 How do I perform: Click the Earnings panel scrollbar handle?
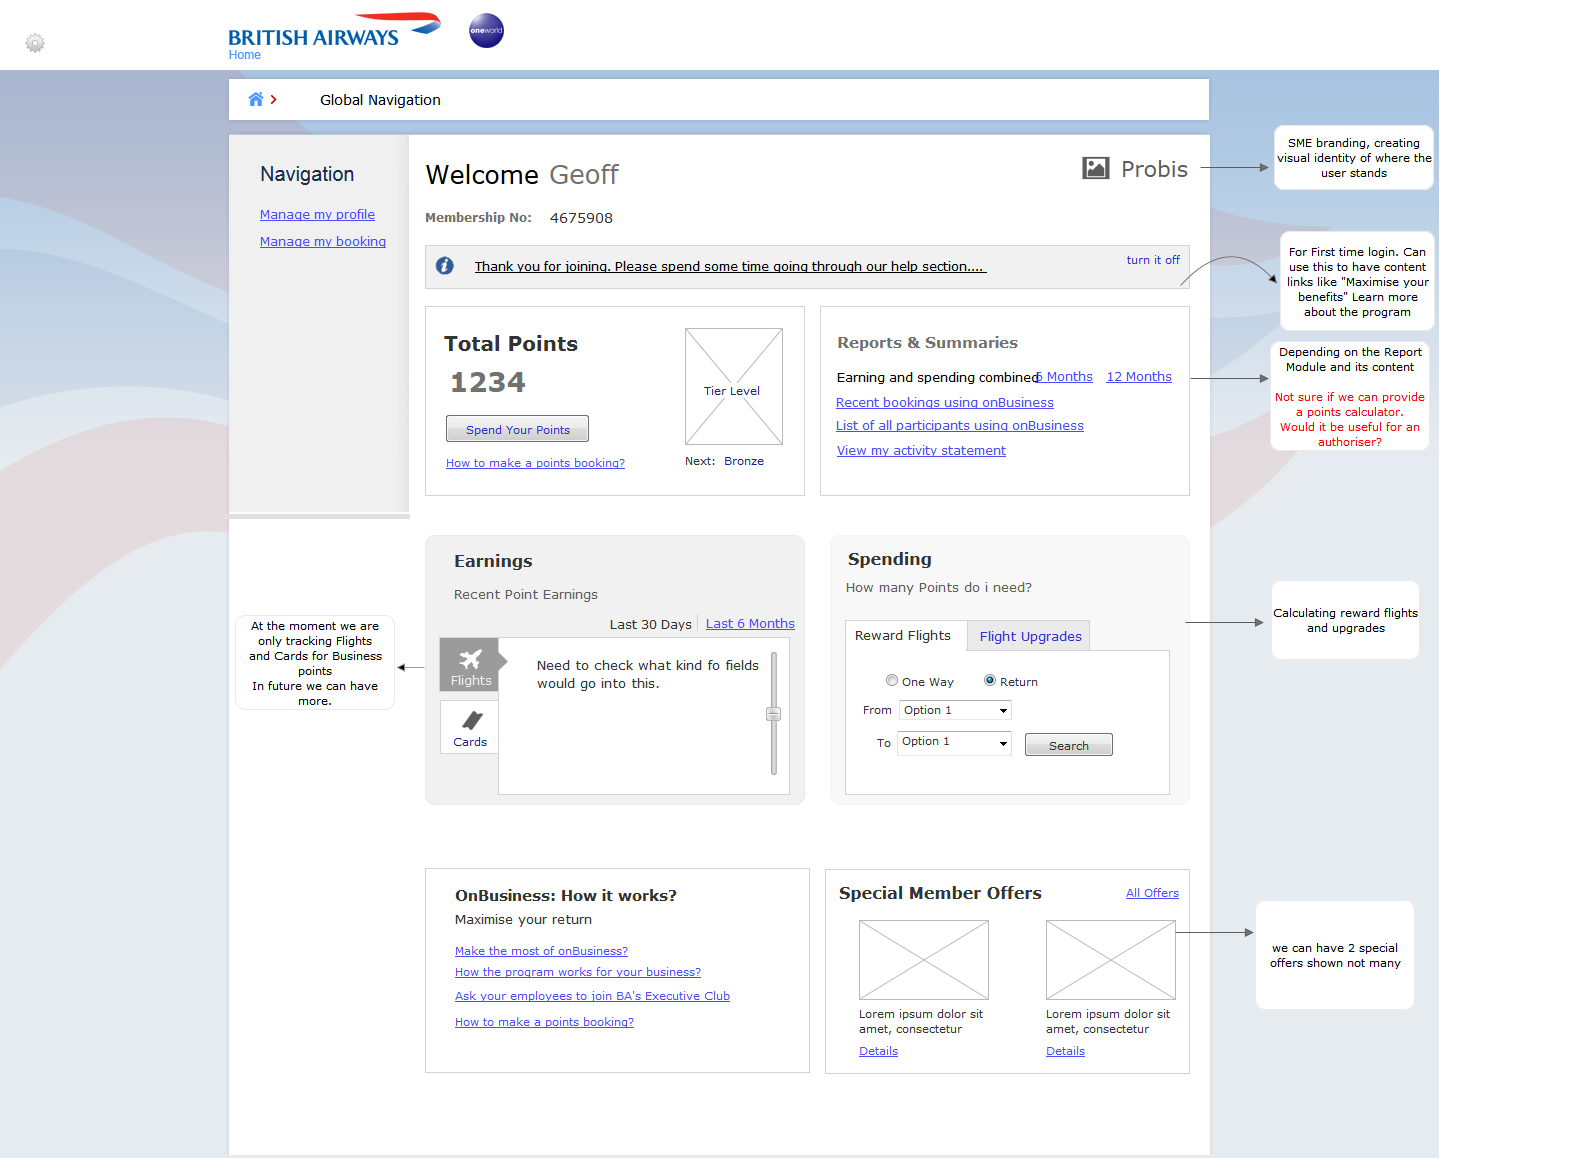pyautogui.click(x=773, y=714)
